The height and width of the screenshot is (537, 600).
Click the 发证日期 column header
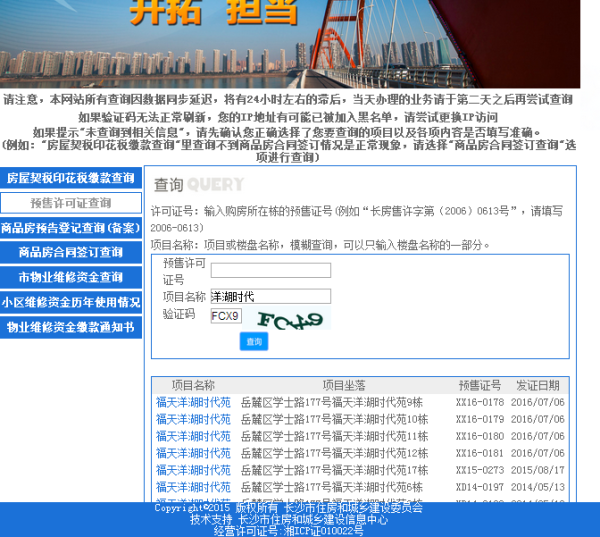pyautogui.click(x=540, y=385)
